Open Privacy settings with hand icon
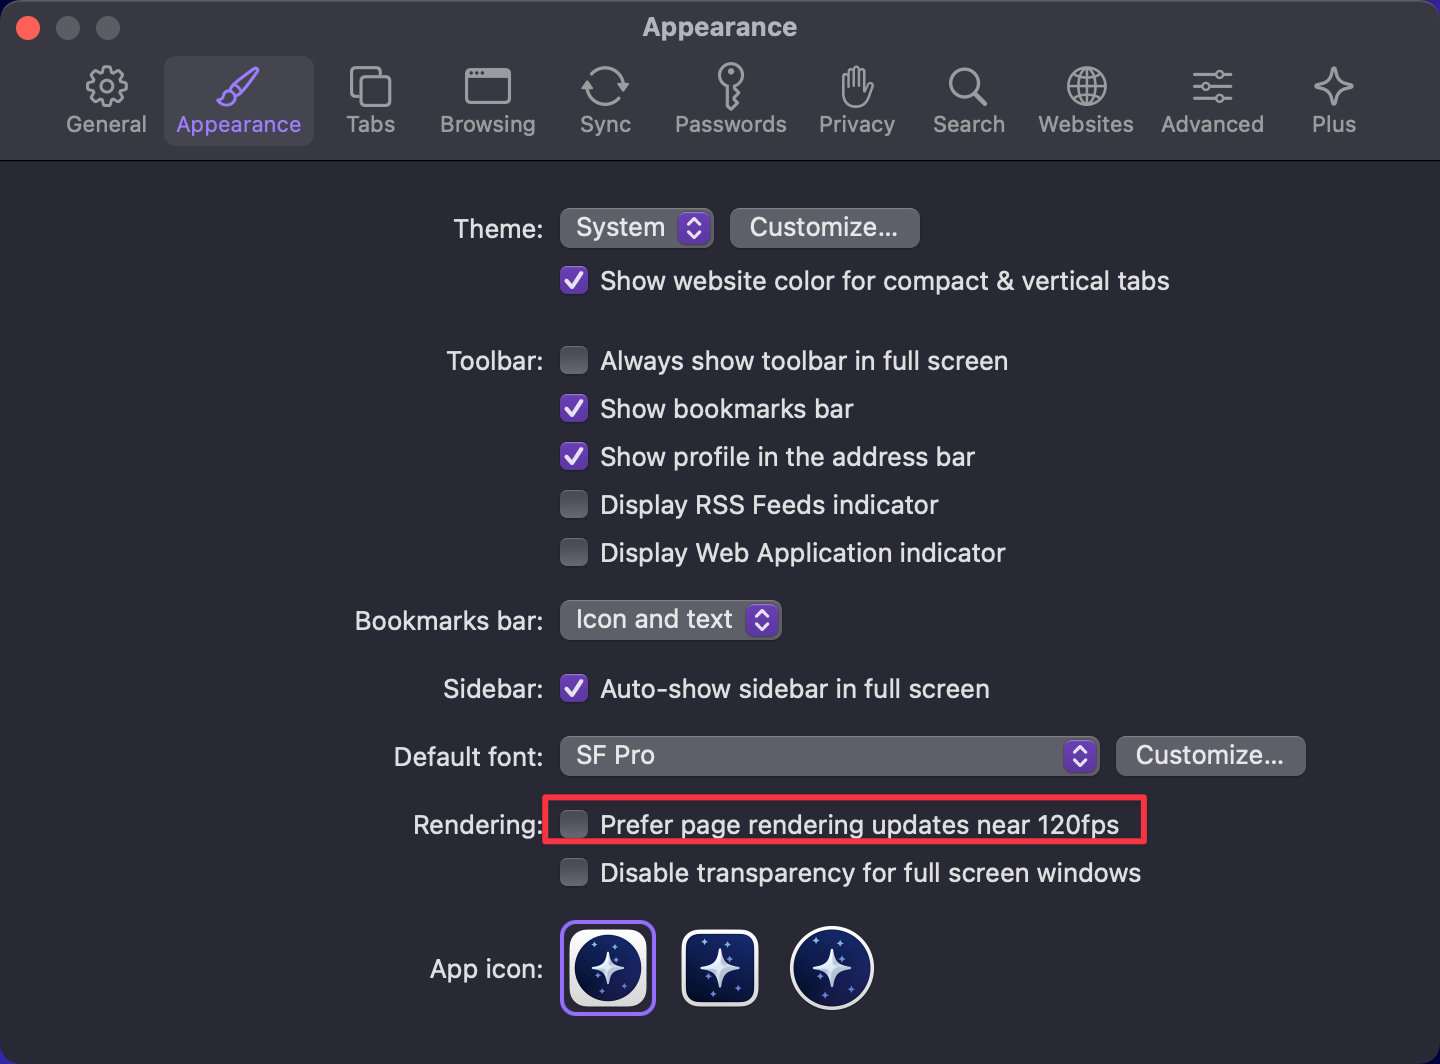This screenshot has height=1064, width=1440. (856, 101)
